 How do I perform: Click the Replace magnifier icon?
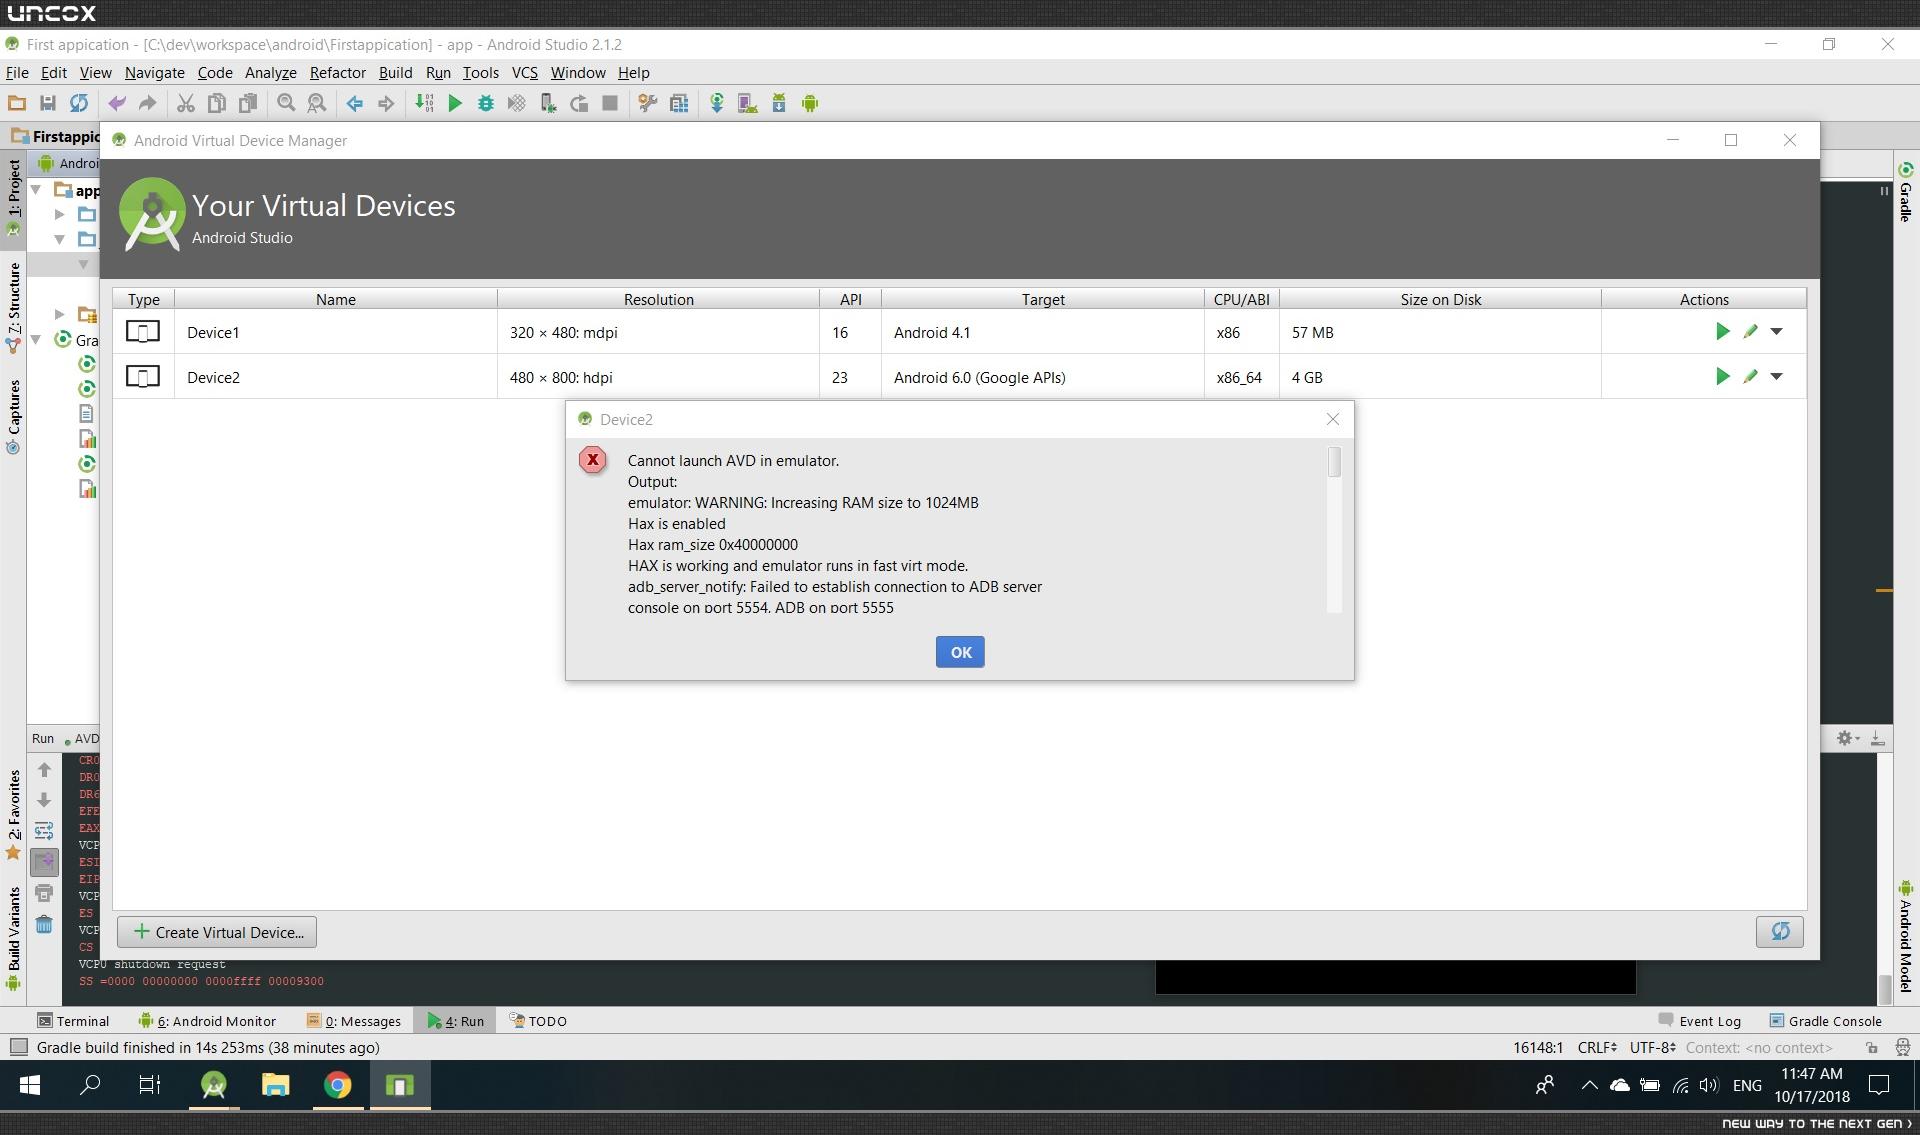317,103
